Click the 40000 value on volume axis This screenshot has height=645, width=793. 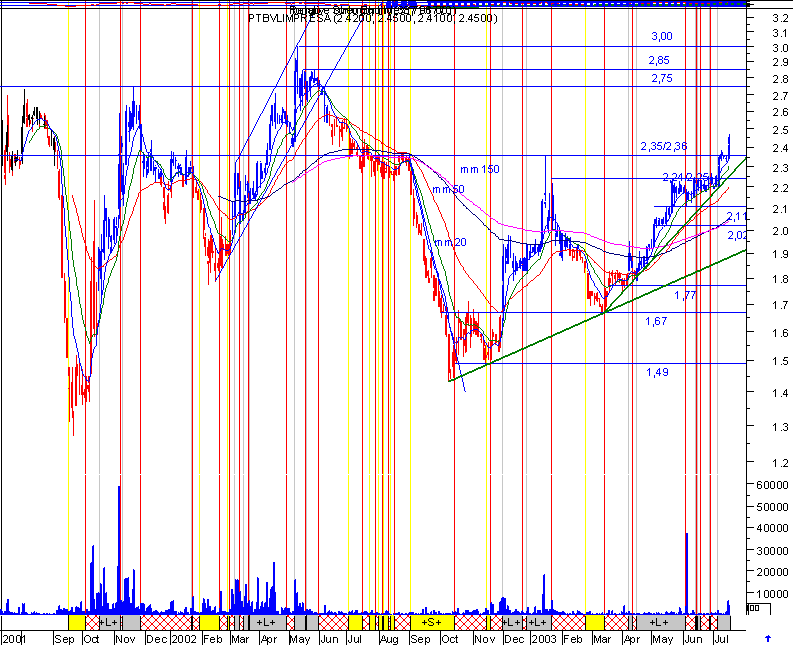click(x=772, y=528)
